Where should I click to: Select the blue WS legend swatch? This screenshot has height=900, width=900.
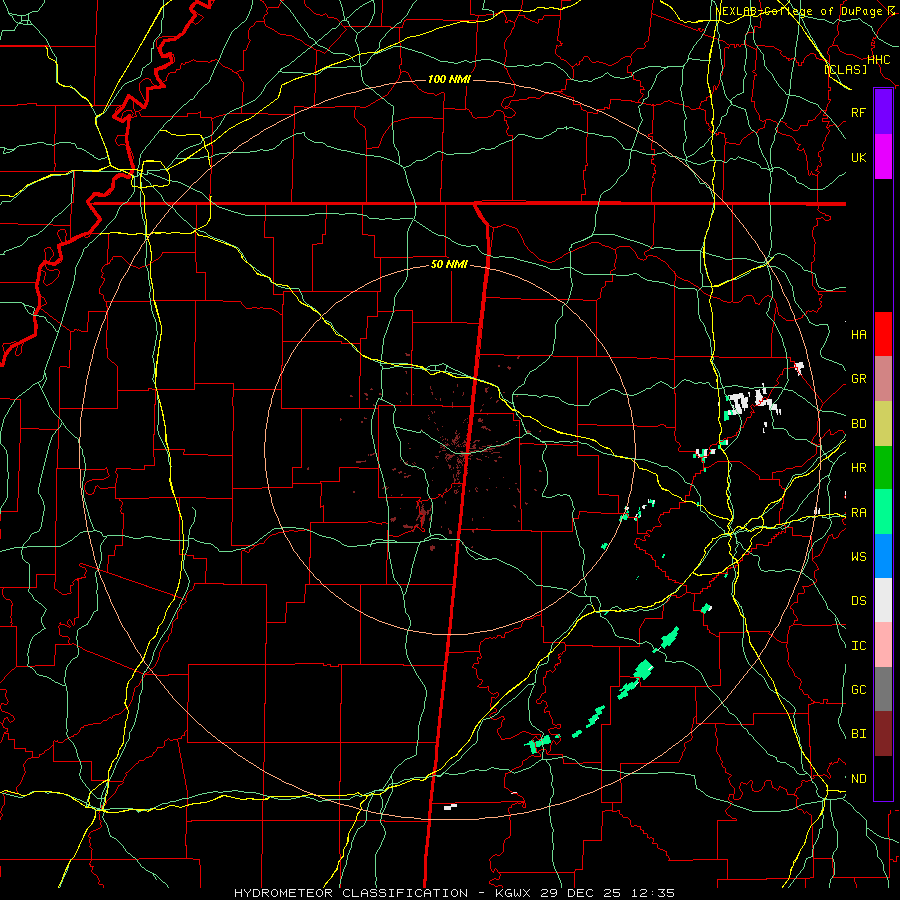click(x=883, y=556)
